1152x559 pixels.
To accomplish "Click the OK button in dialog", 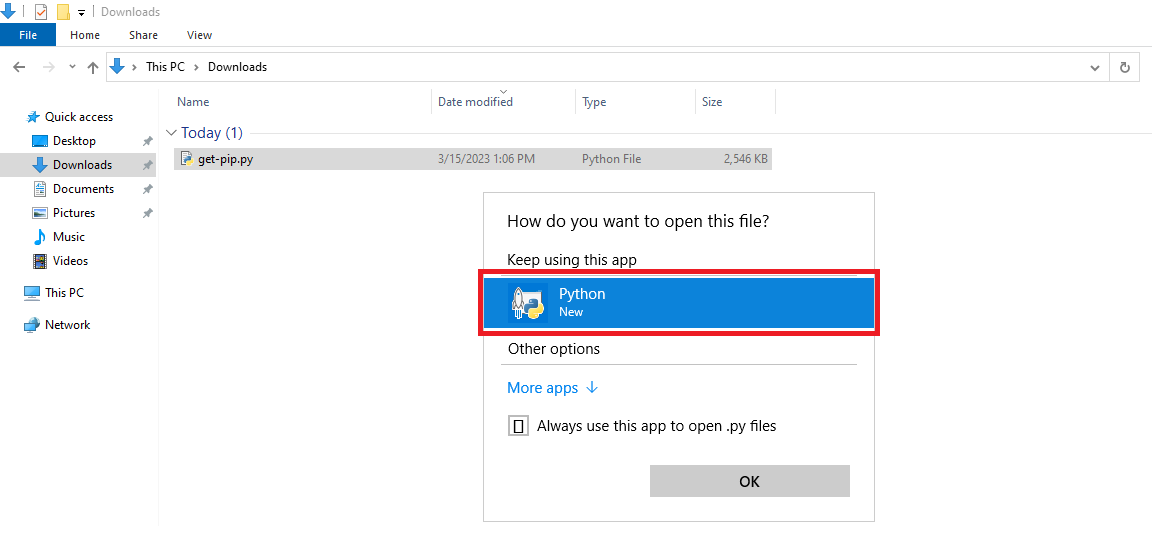I will [x=749, y=481].
